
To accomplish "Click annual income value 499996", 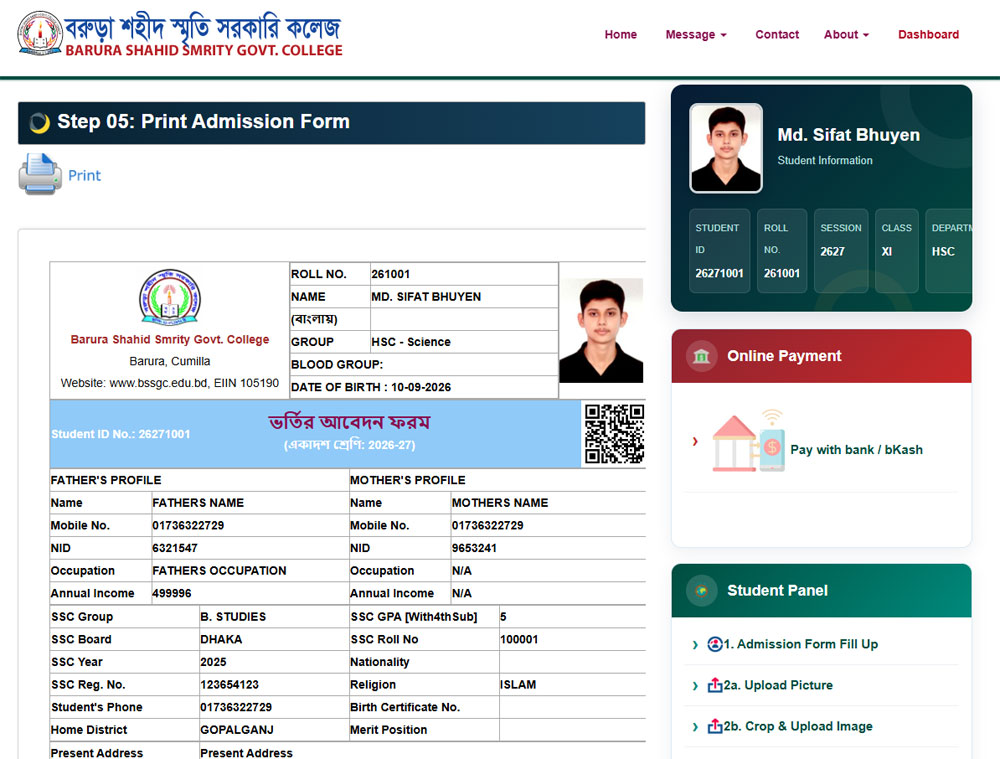I will pyautogui.click(x=172, y=593).
